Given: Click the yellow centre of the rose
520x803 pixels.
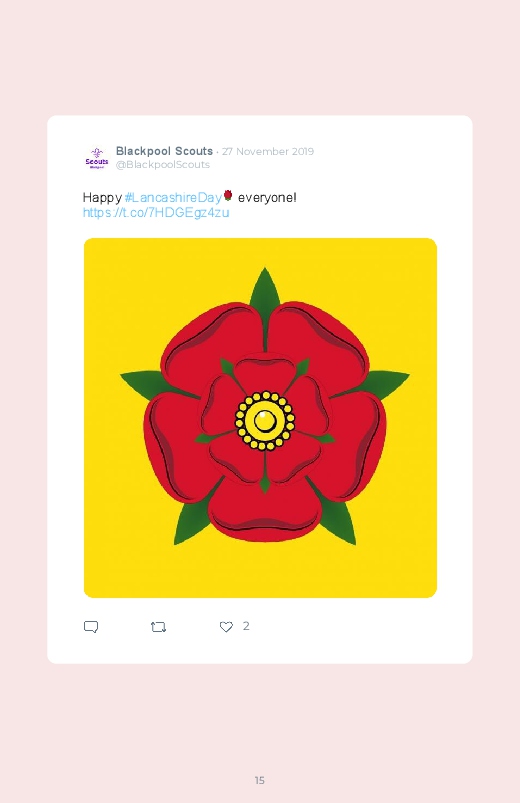Looking at the screenshot, I should click(265, 421).
